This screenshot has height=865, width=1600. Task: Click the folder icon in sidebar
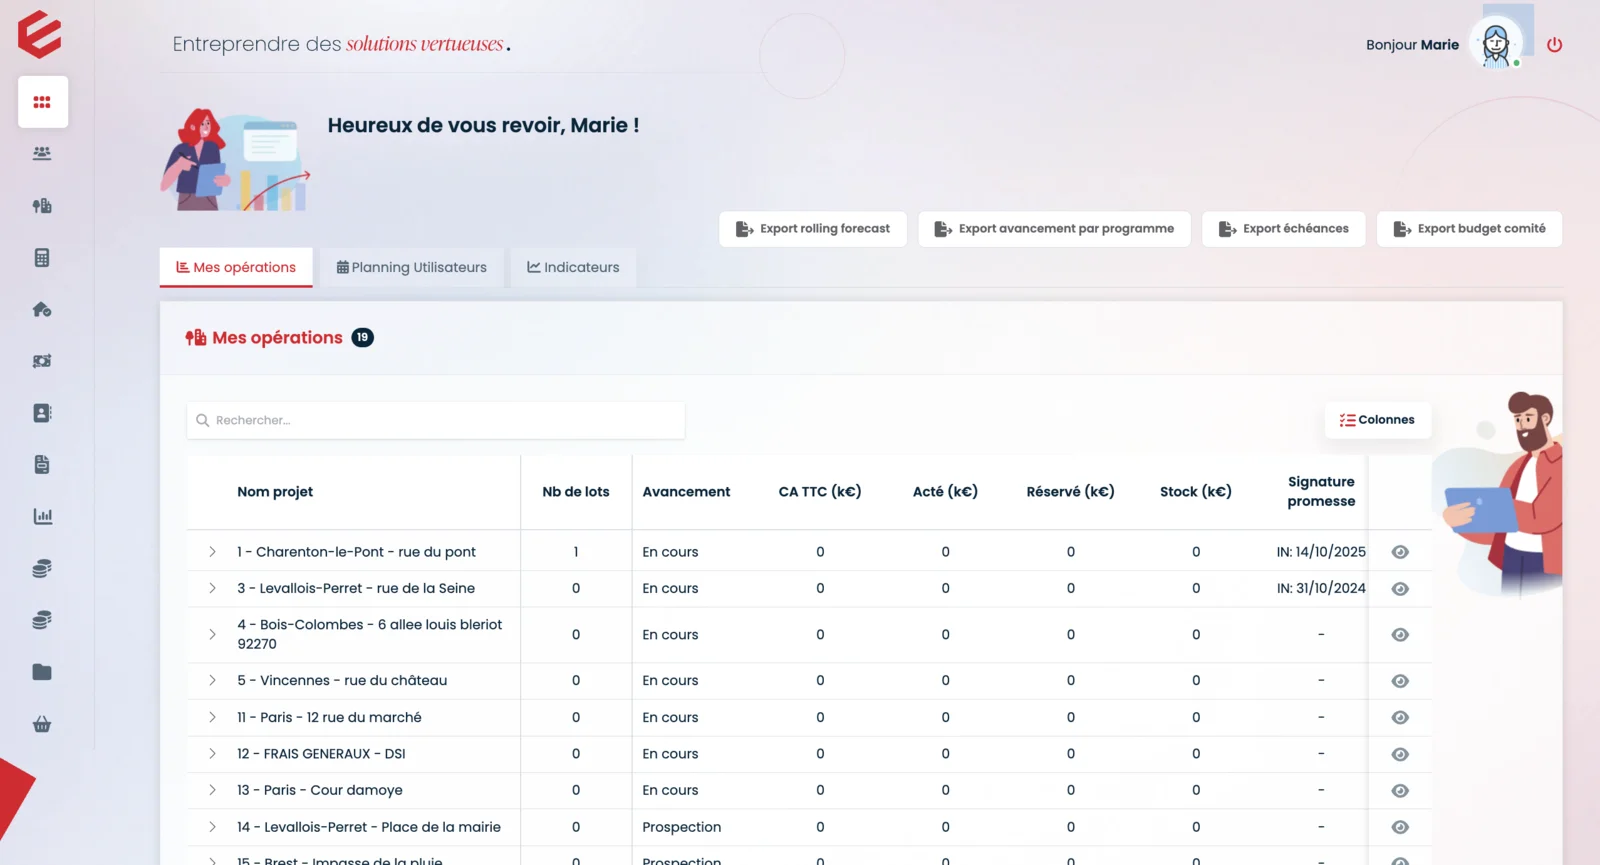point(42,672)
